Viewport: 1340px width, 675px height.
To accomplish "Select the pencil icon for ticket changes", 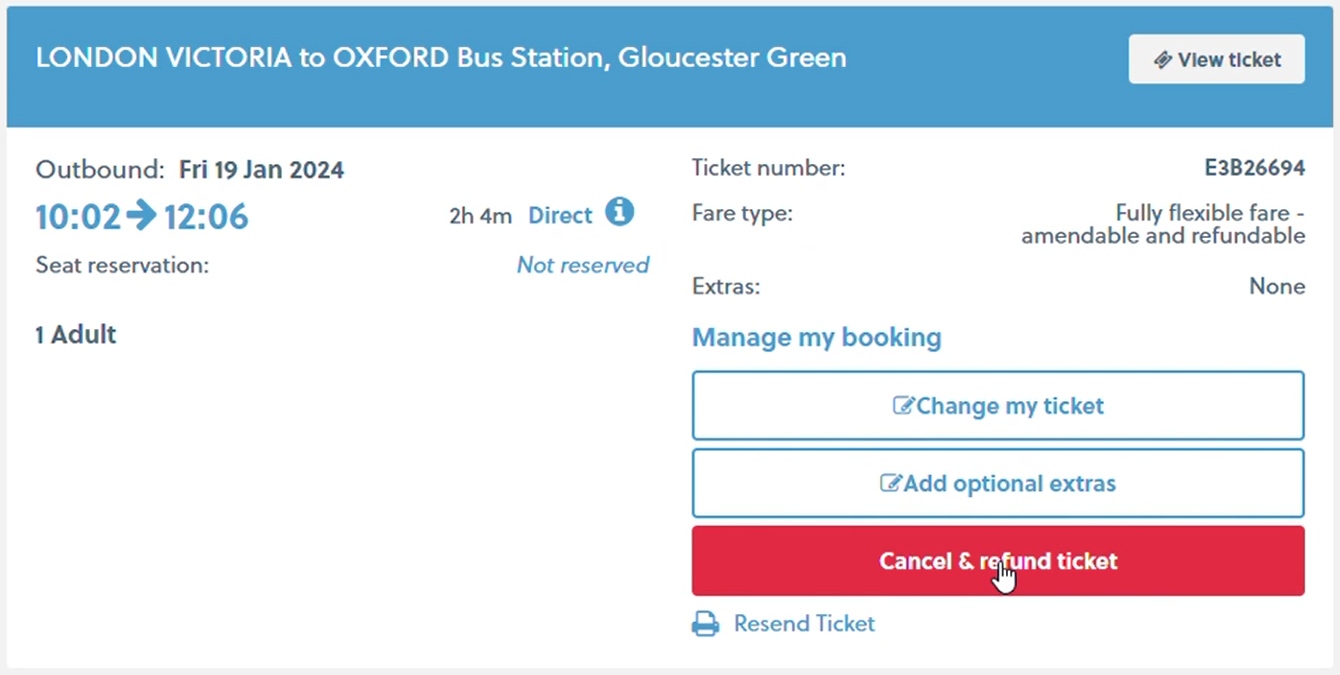I will click(x=904, y=405).
